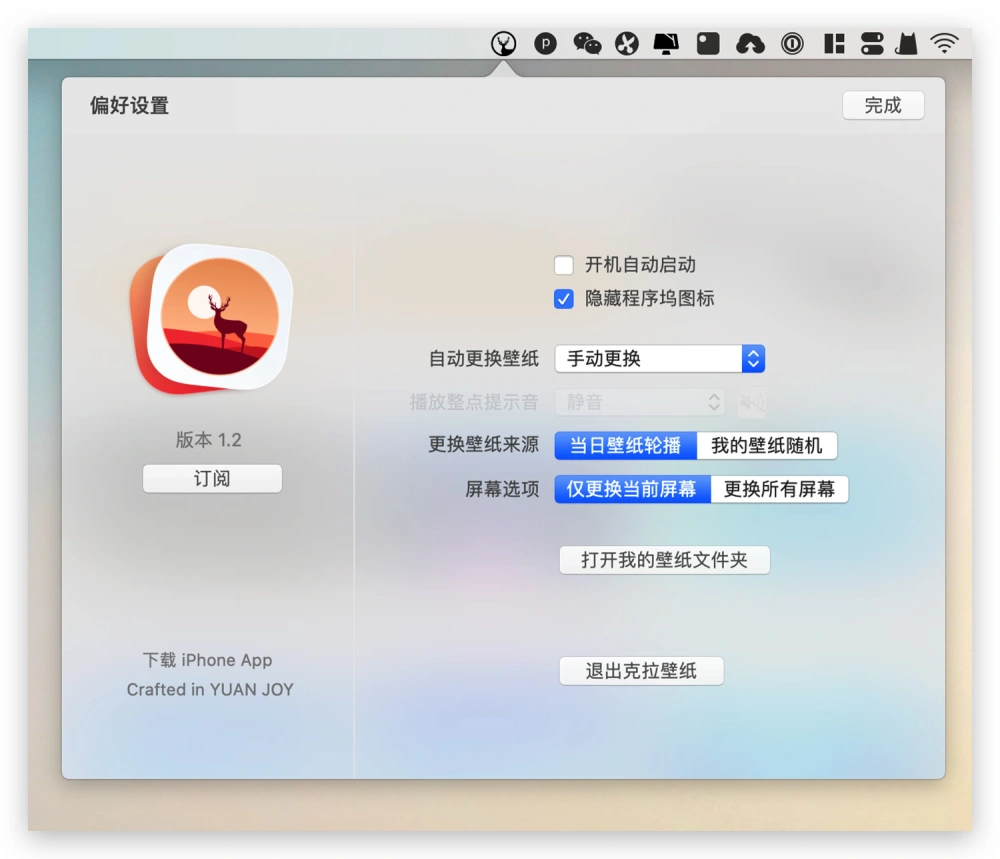Click 打开我的壁纸文件夹 button
The width and height of the screenshot is (1000, 859).
point(665,560)
